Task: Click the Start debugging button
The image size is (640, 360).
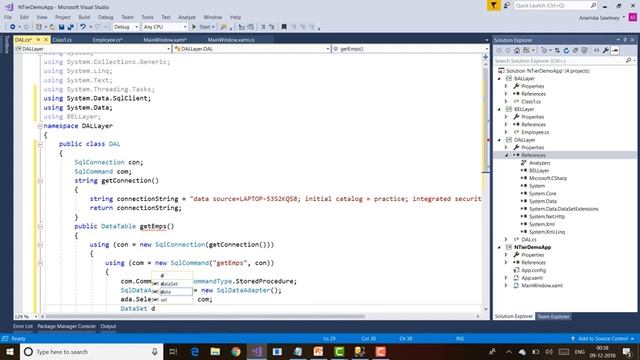Action: 203,27
